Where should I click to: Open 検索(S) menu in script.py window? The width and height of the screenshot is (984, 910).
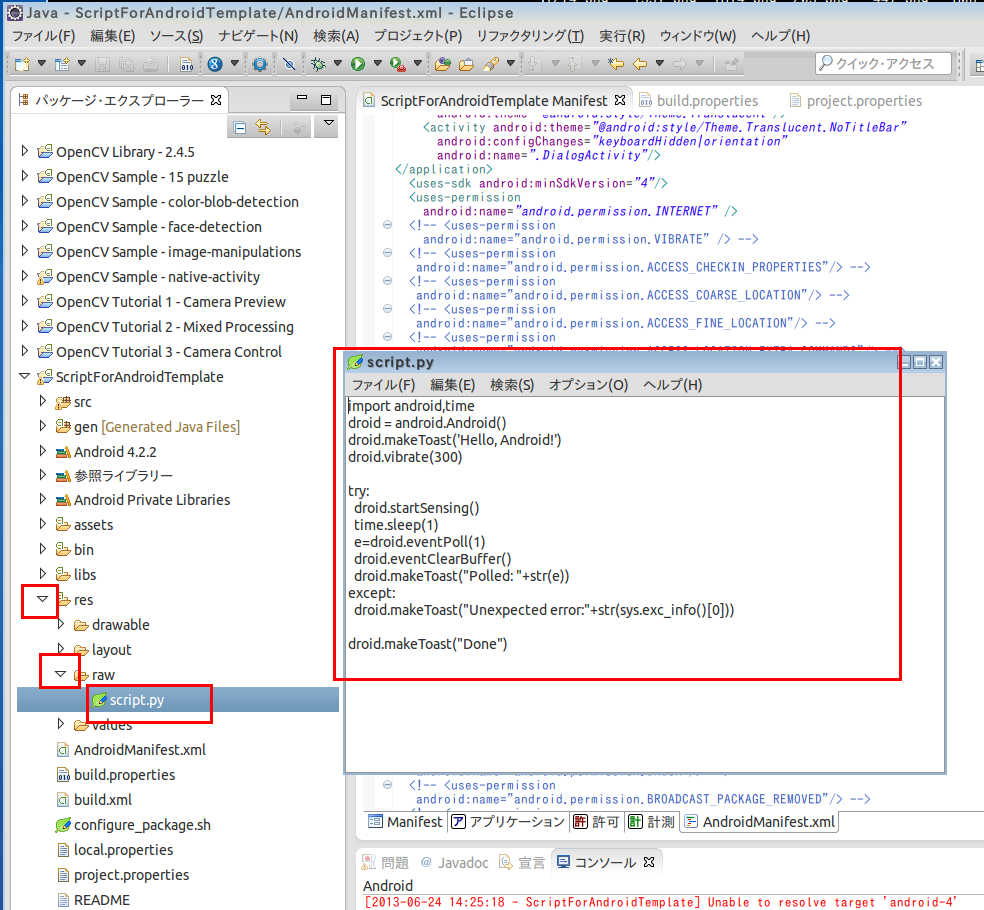[x=512, y=385]
